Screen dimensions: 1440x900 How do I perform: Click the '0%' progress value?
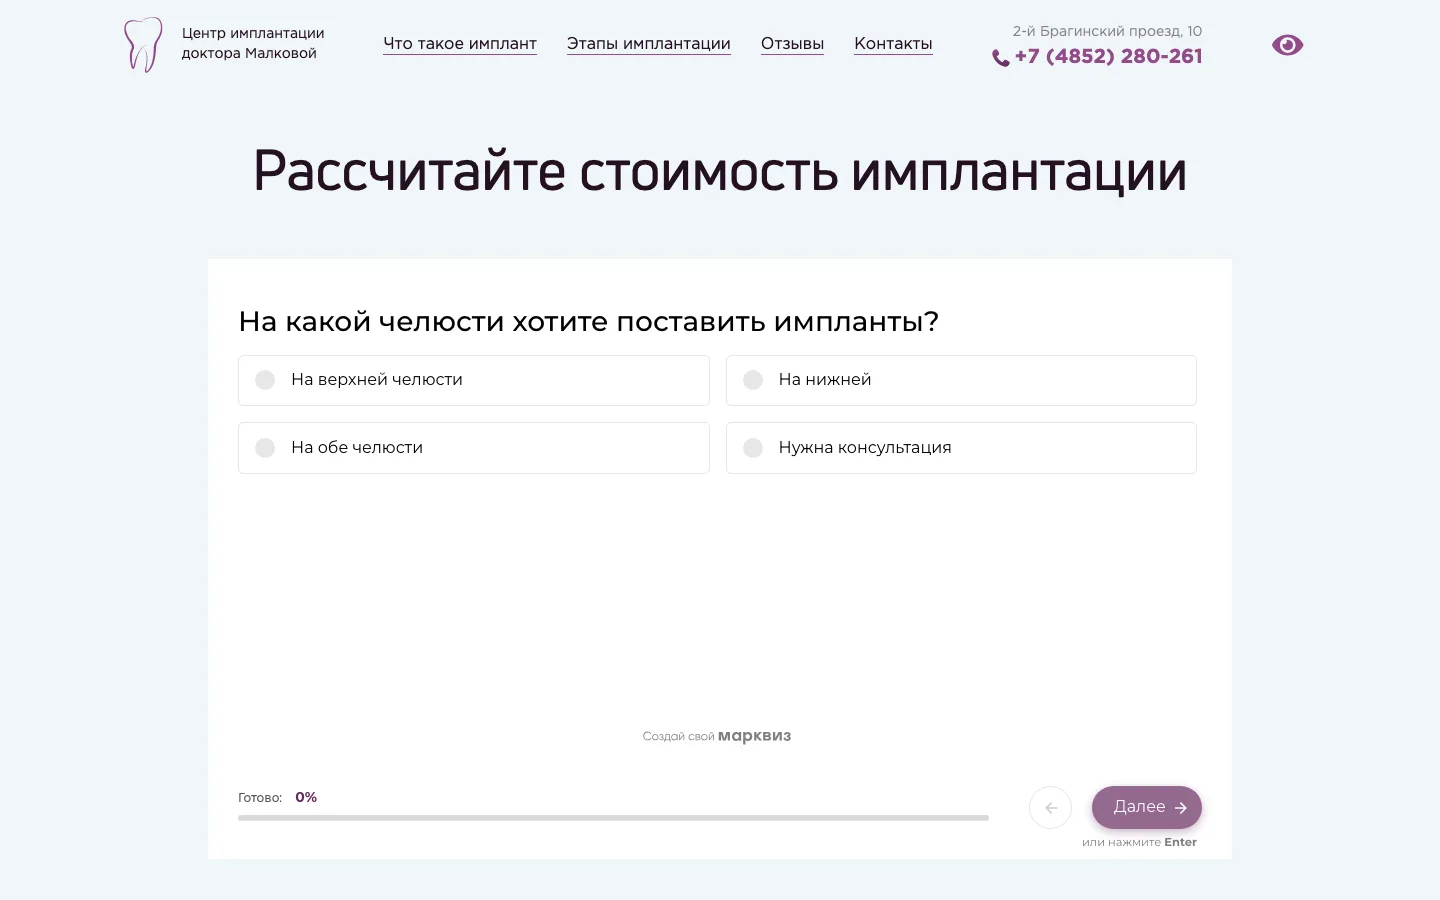pos(306,797)
